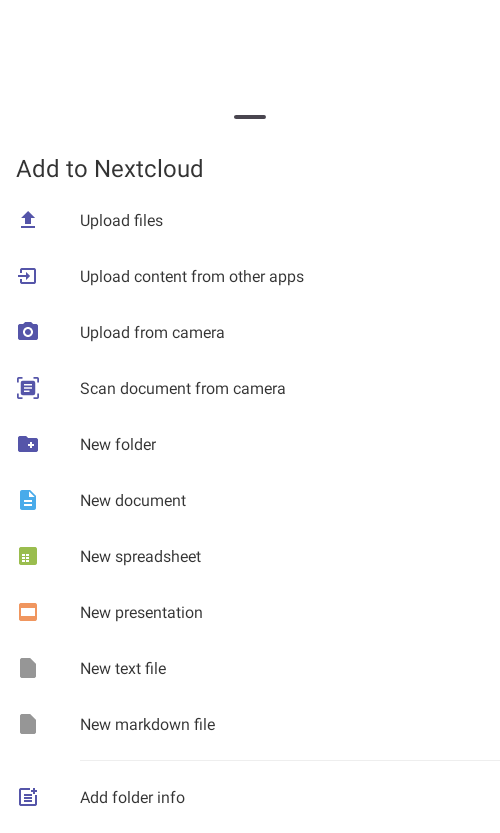500x833 pixels.
Task: Click the new folder plus icon
Action: click(28, 444)
